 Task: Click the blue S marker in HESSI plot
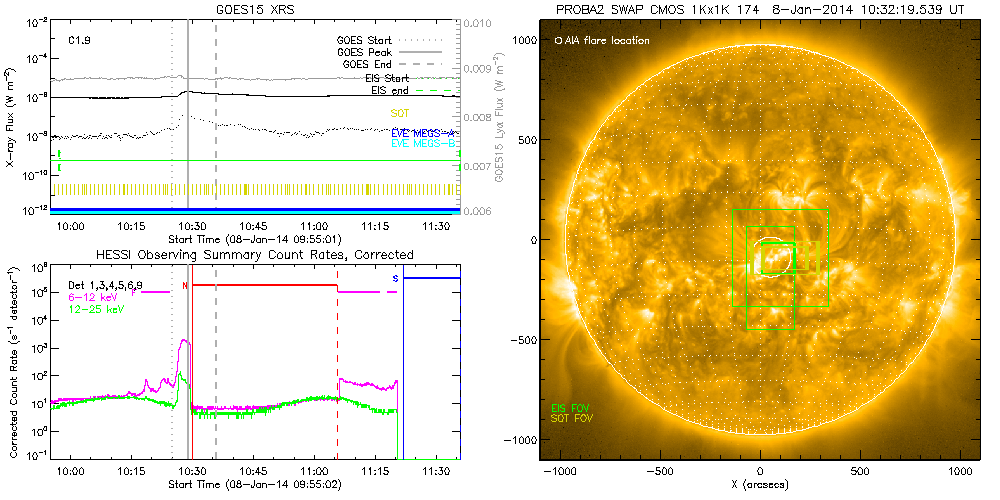(x=396, y=277)
